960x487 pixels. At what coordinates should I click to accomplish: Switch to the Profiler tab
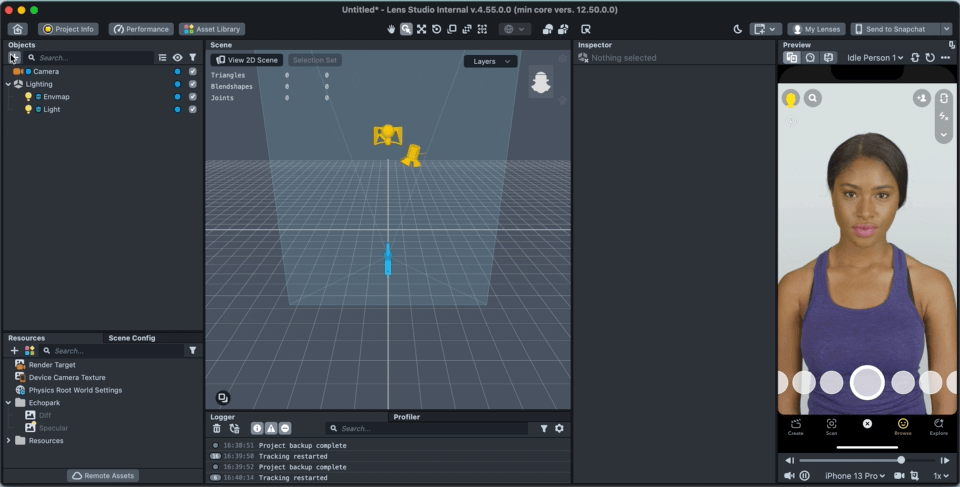coord(406,416)
